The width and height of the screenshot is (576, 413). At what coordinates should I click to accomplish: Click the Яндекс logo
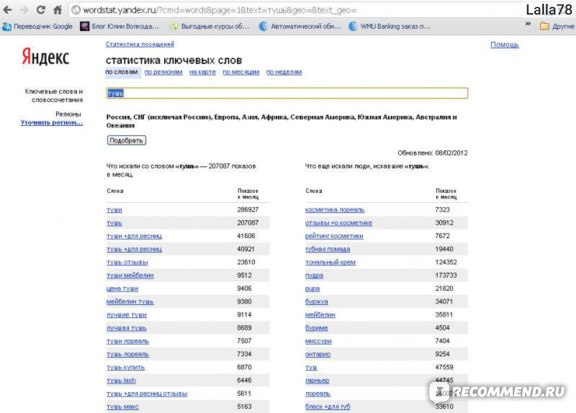pos(46,57)
